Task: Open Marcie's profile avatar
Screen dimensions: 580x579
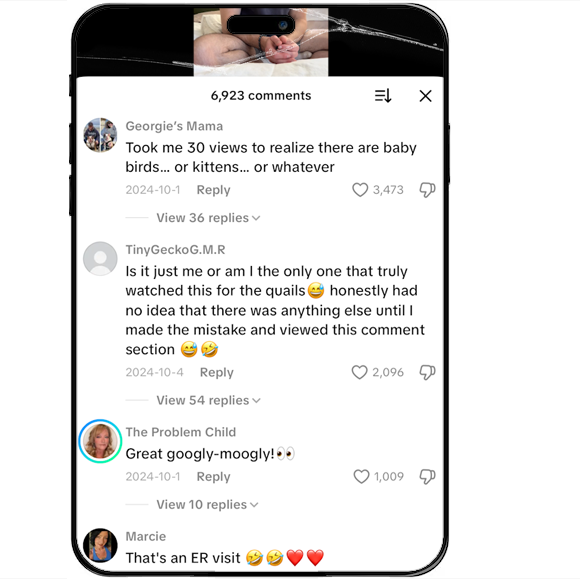Action: coord(100,545)
